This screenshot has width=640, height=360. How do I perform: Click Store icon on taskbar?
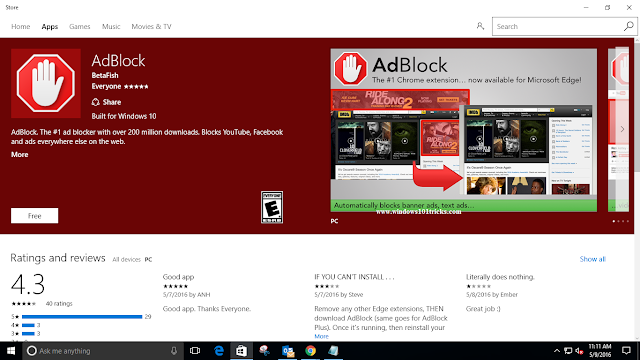[241, 351]
